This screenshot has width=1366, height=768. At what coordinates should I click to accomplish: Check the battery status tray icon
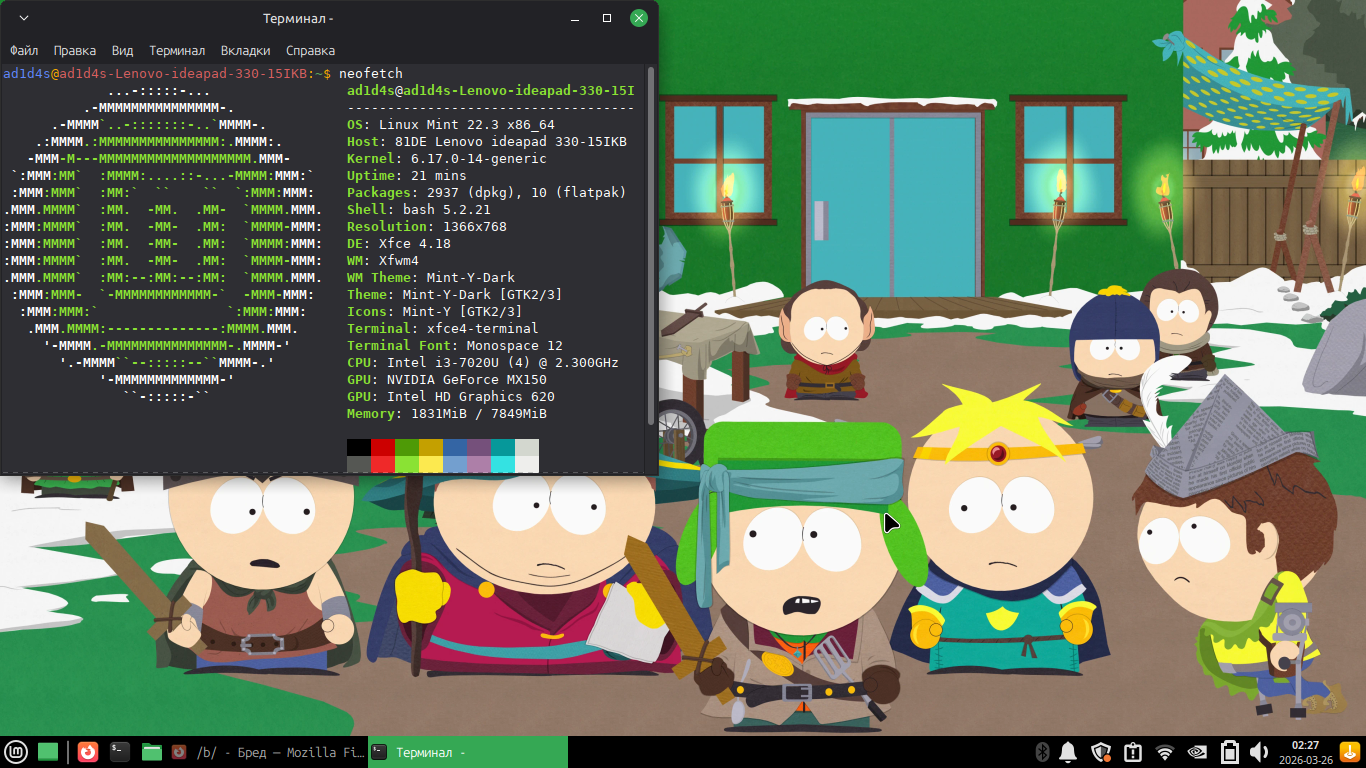[x=1230, y=752]
